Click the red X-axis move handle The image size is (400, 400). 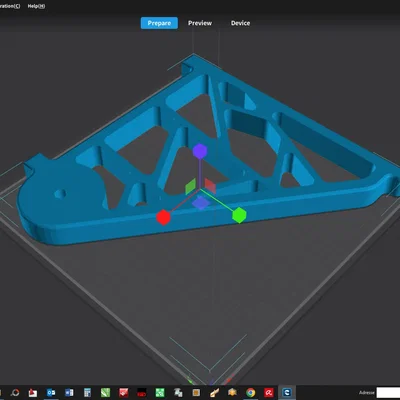click(x=163, y=217)
